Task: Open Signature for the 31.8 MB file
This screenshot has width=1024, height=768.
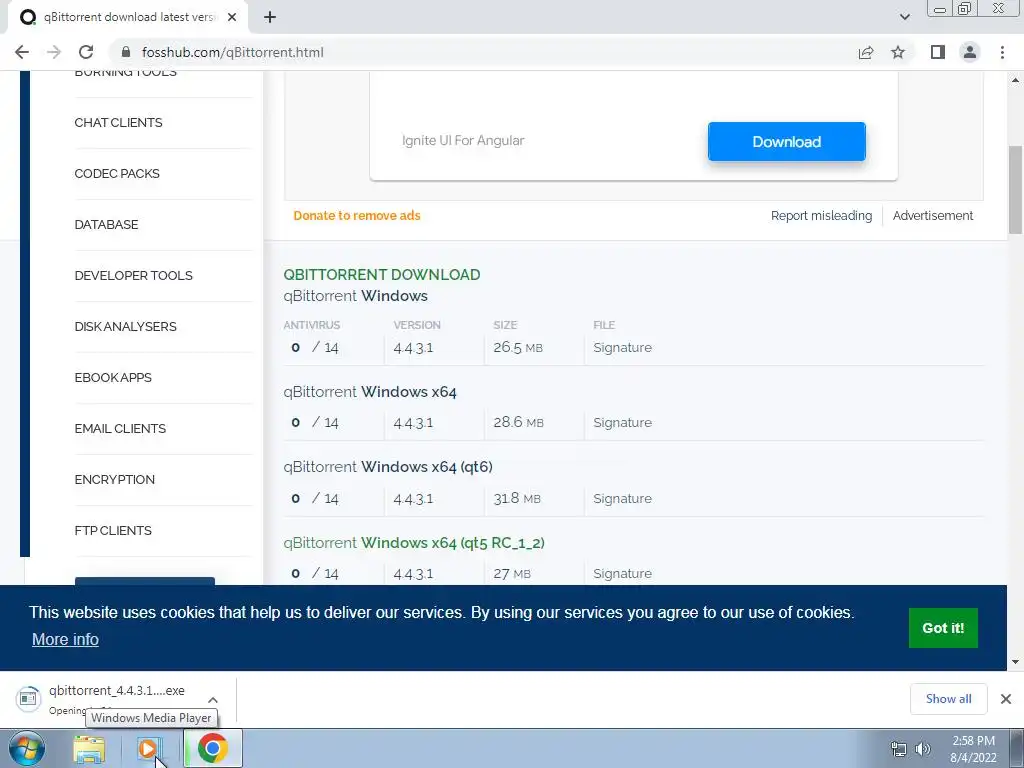Action: click(x=622, y=498)
